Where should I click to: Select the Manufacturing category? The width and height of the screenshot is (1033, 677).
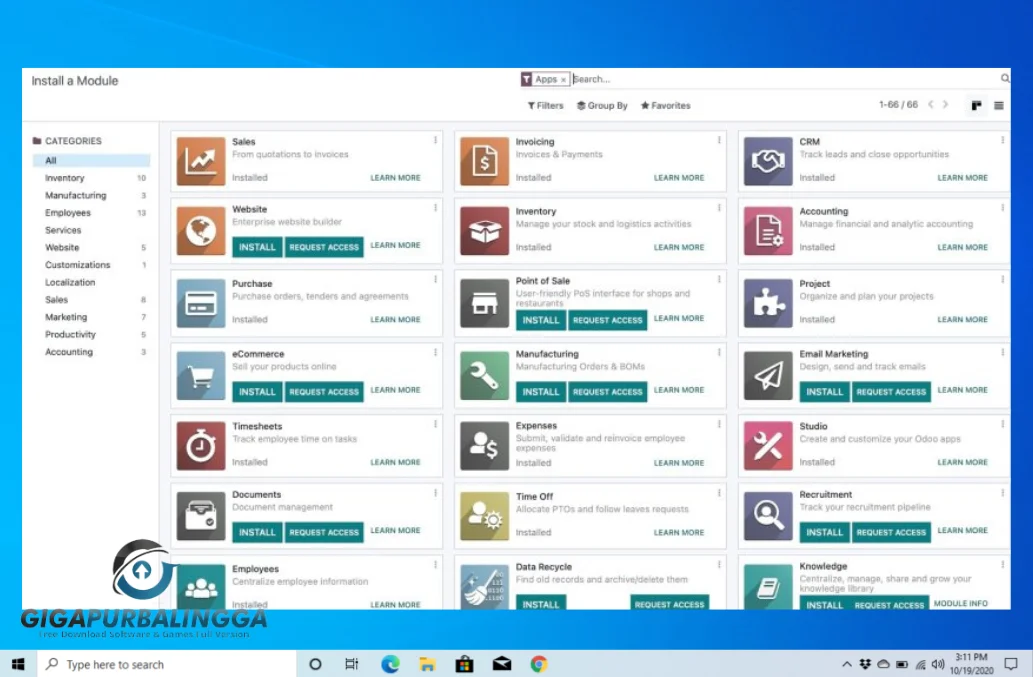point(75,195)
